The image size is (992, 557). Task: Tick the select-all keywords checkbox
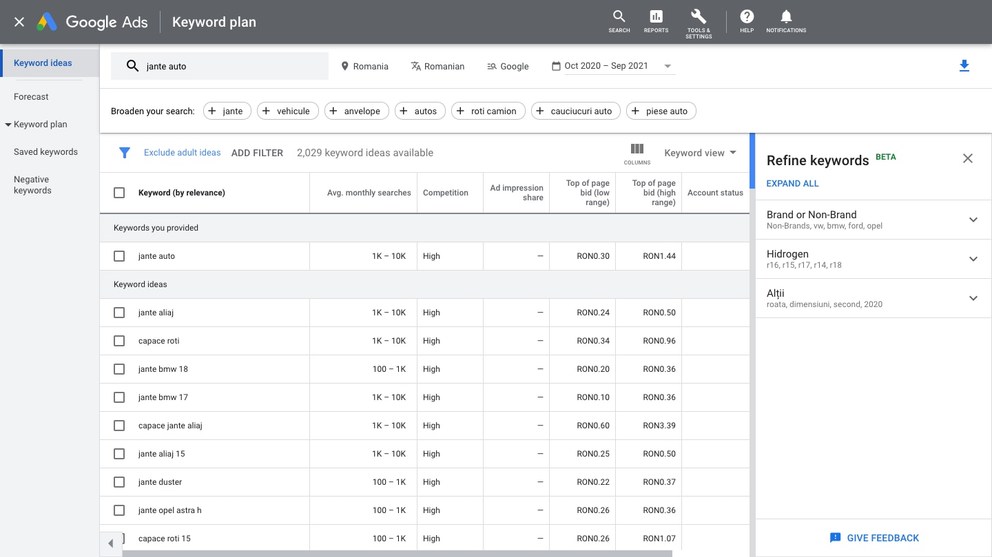click(119, 192)
